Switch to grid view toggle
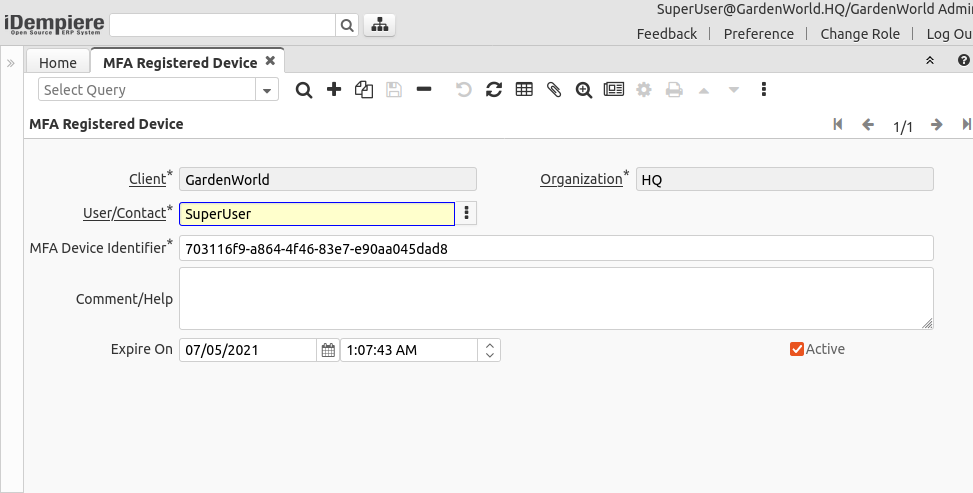Viewport: 973px width, 493px height. pyautogui.click(x=524, y=90)
